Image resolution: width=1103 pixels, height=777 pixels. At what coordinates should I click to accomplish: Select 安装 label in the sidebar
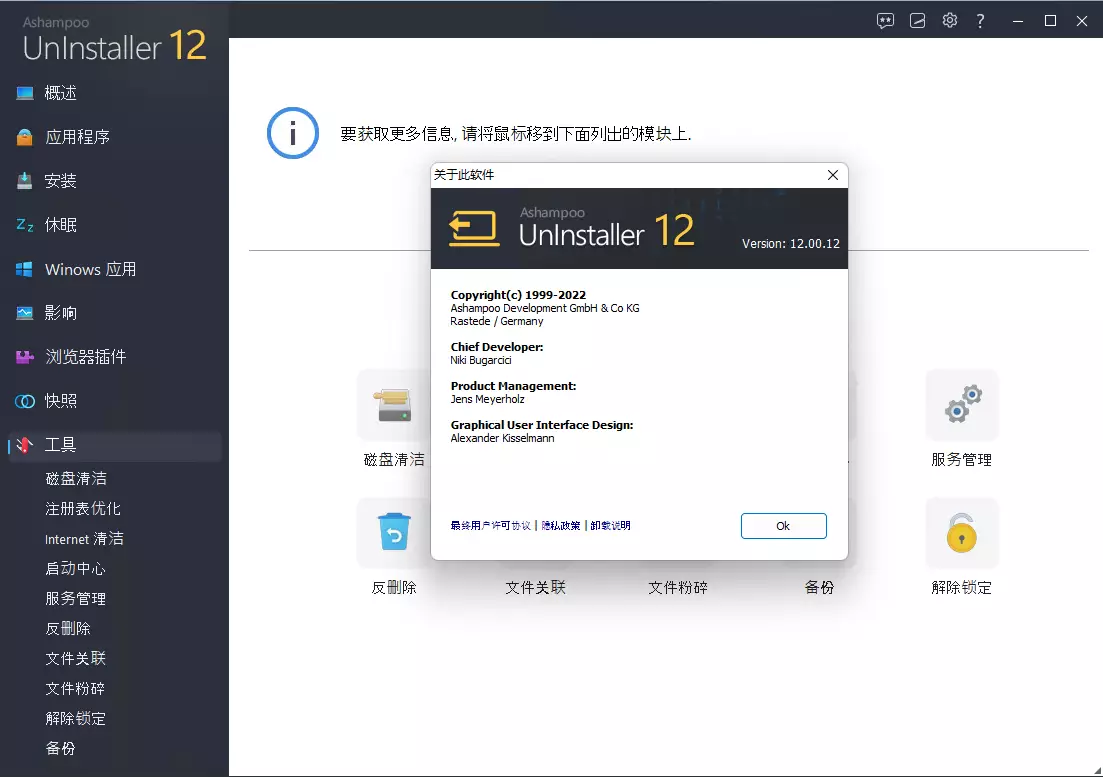pyautogui.click(x=60, y=181)
